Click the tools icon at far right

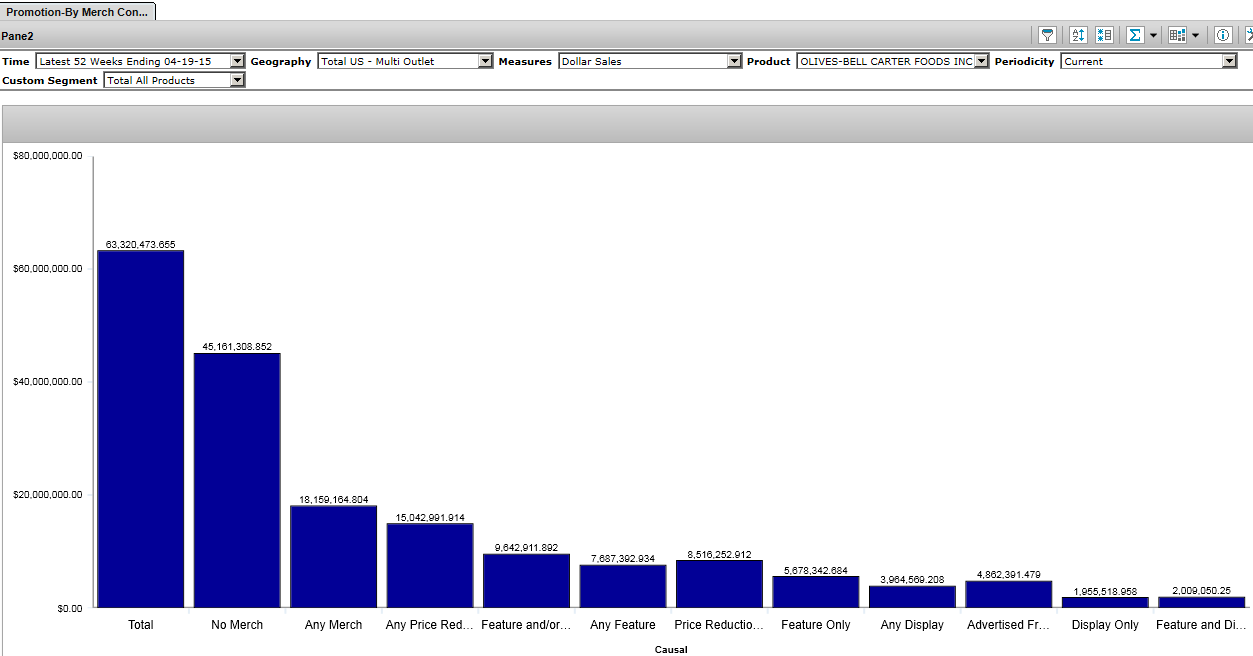pos(1248,35)
